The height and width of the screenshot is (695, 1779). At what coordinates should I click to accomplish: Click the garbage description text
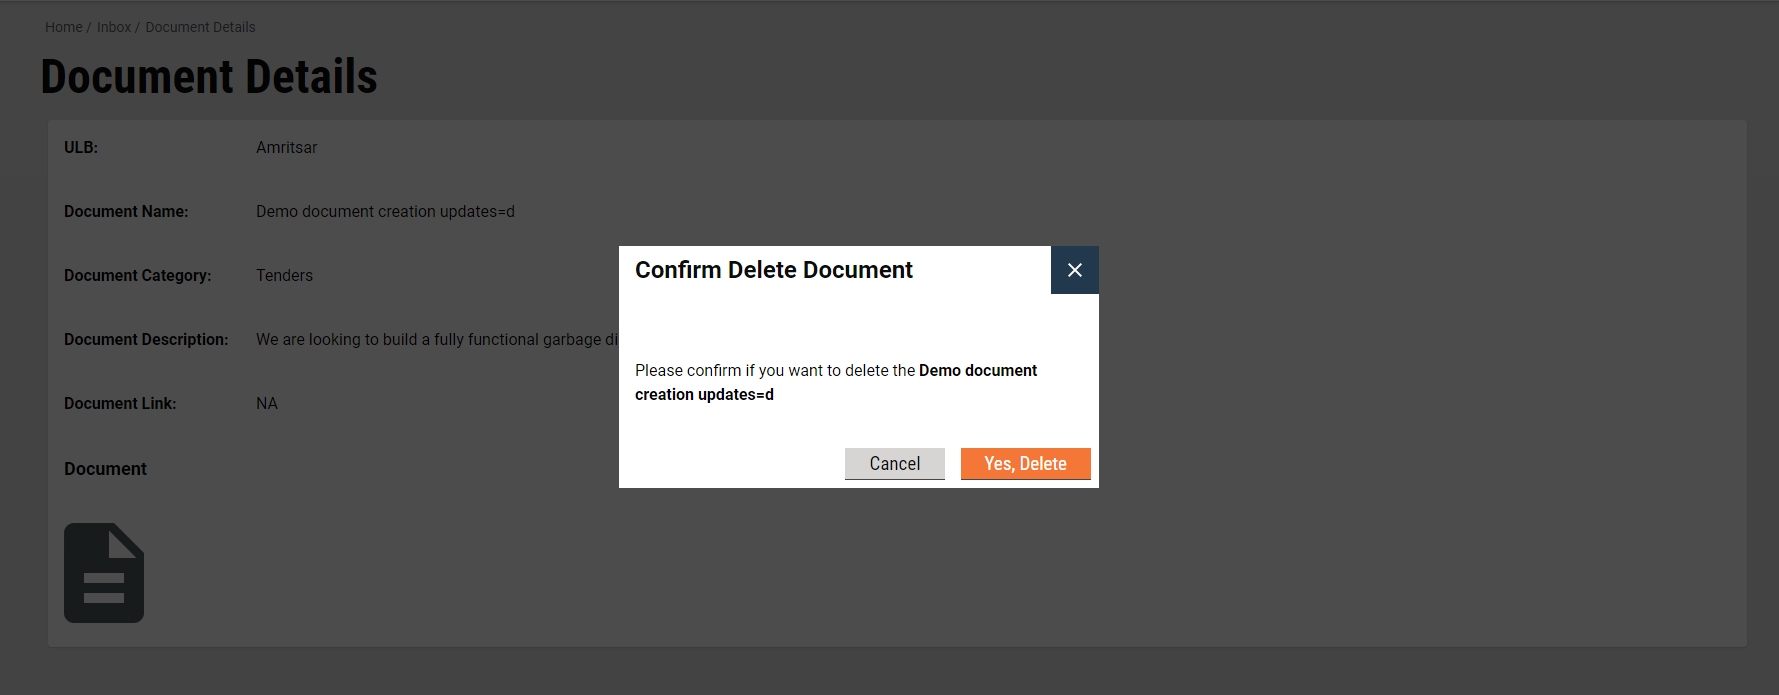(x=436, y=339)
